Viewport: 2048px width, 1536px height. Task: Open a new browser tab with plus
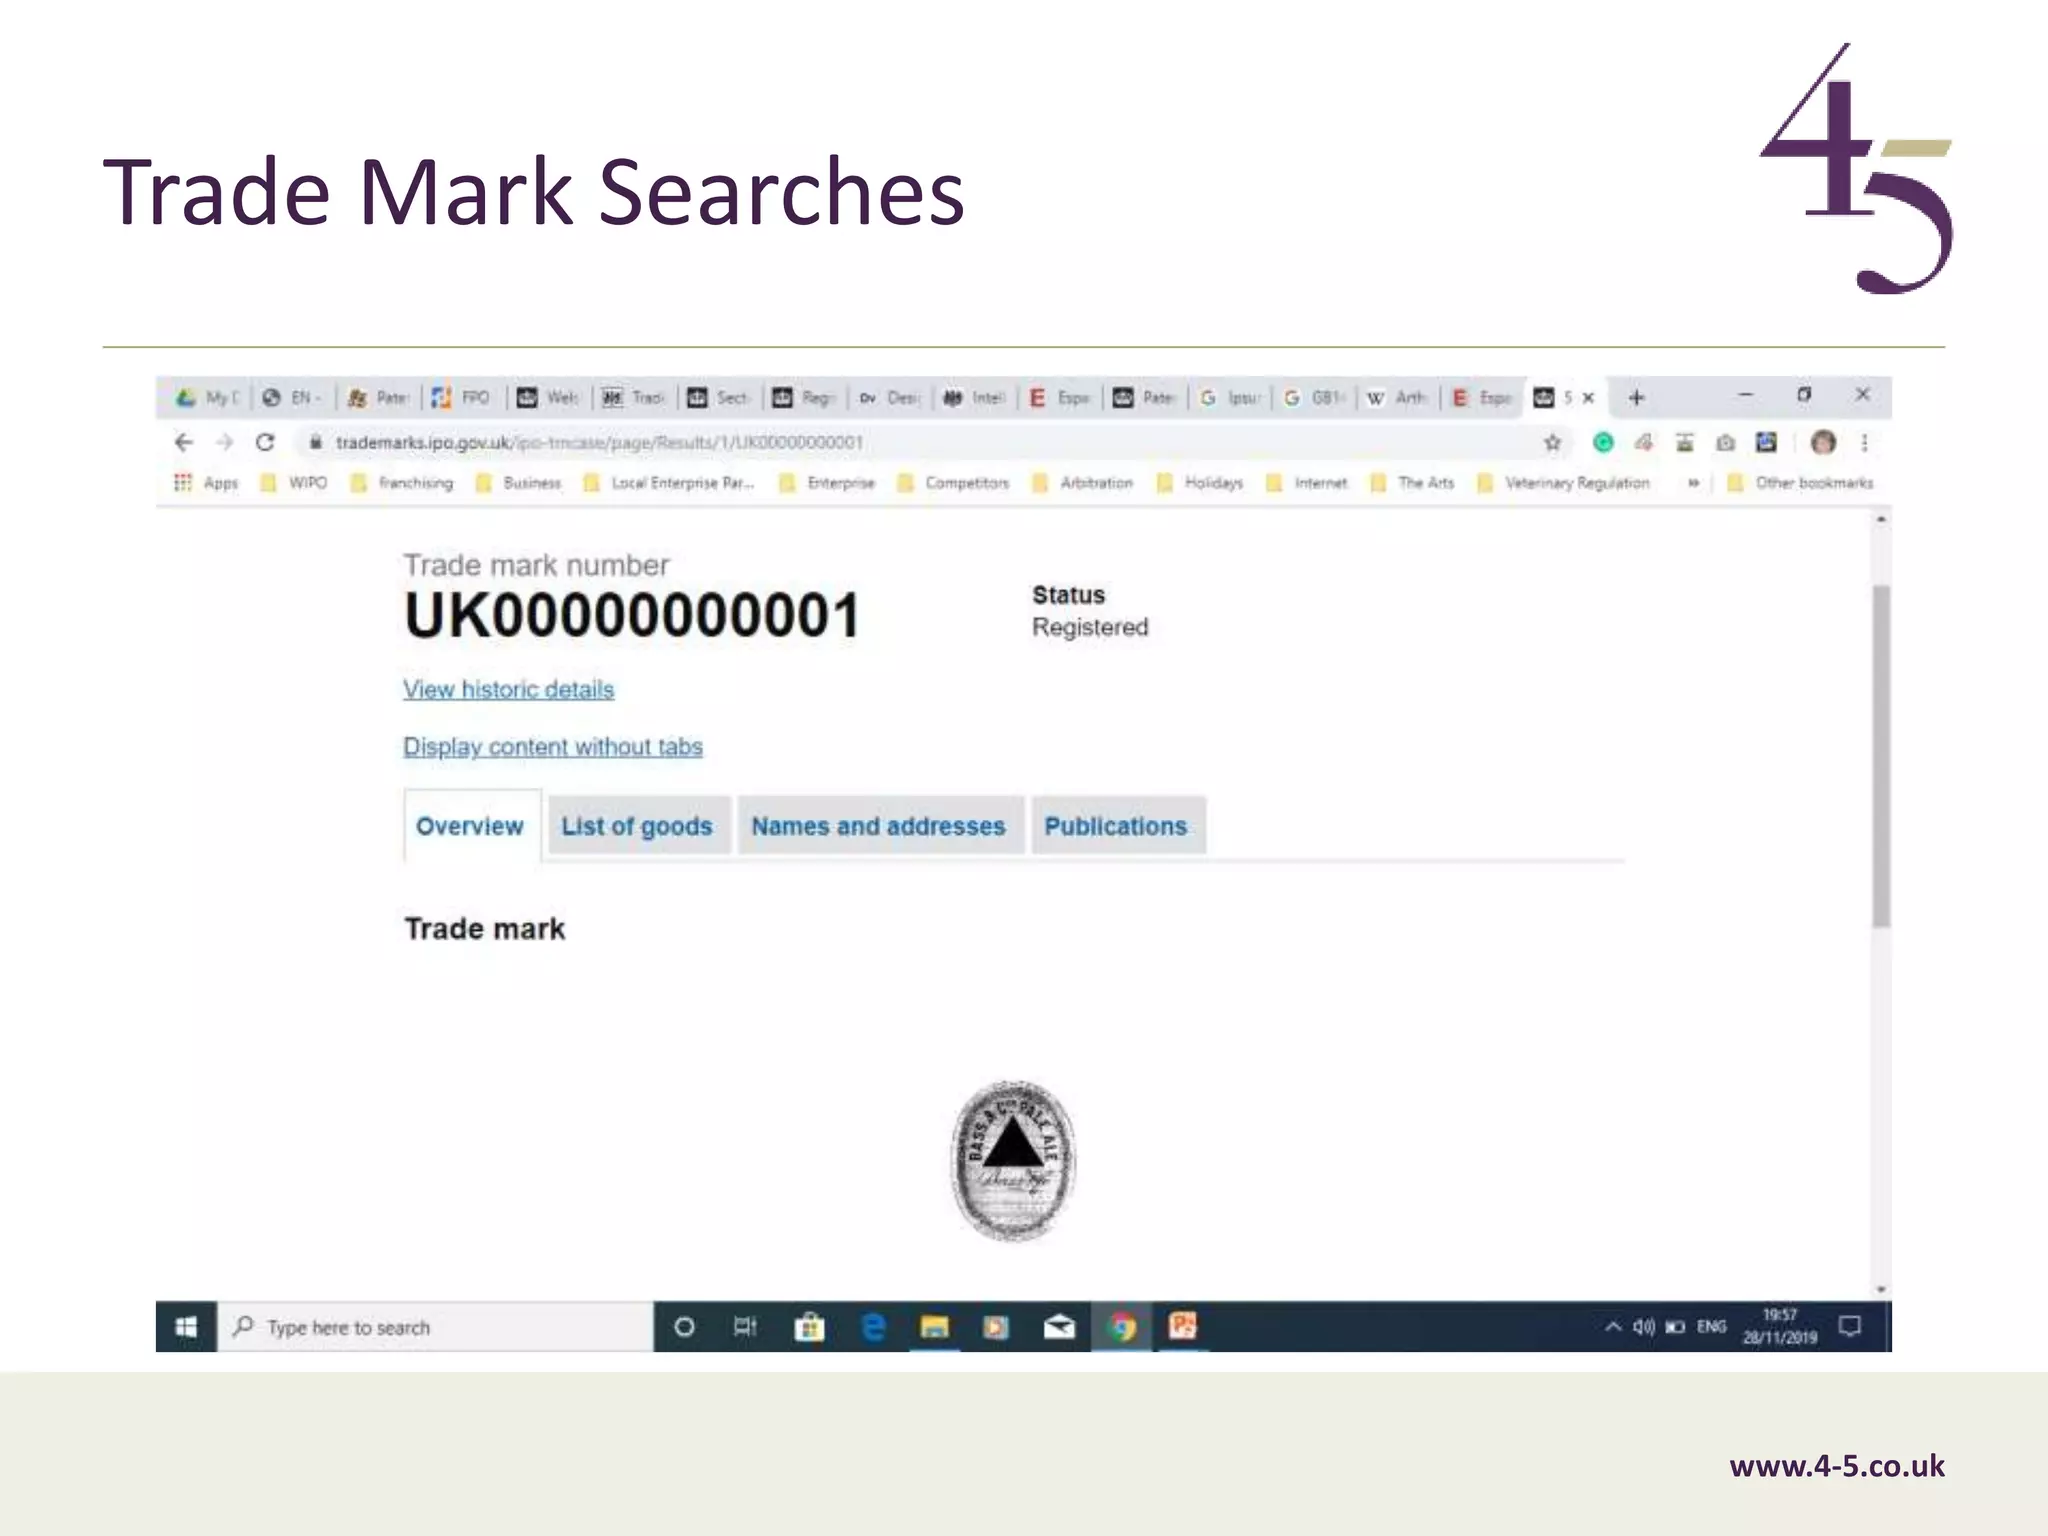(1637, 398)
